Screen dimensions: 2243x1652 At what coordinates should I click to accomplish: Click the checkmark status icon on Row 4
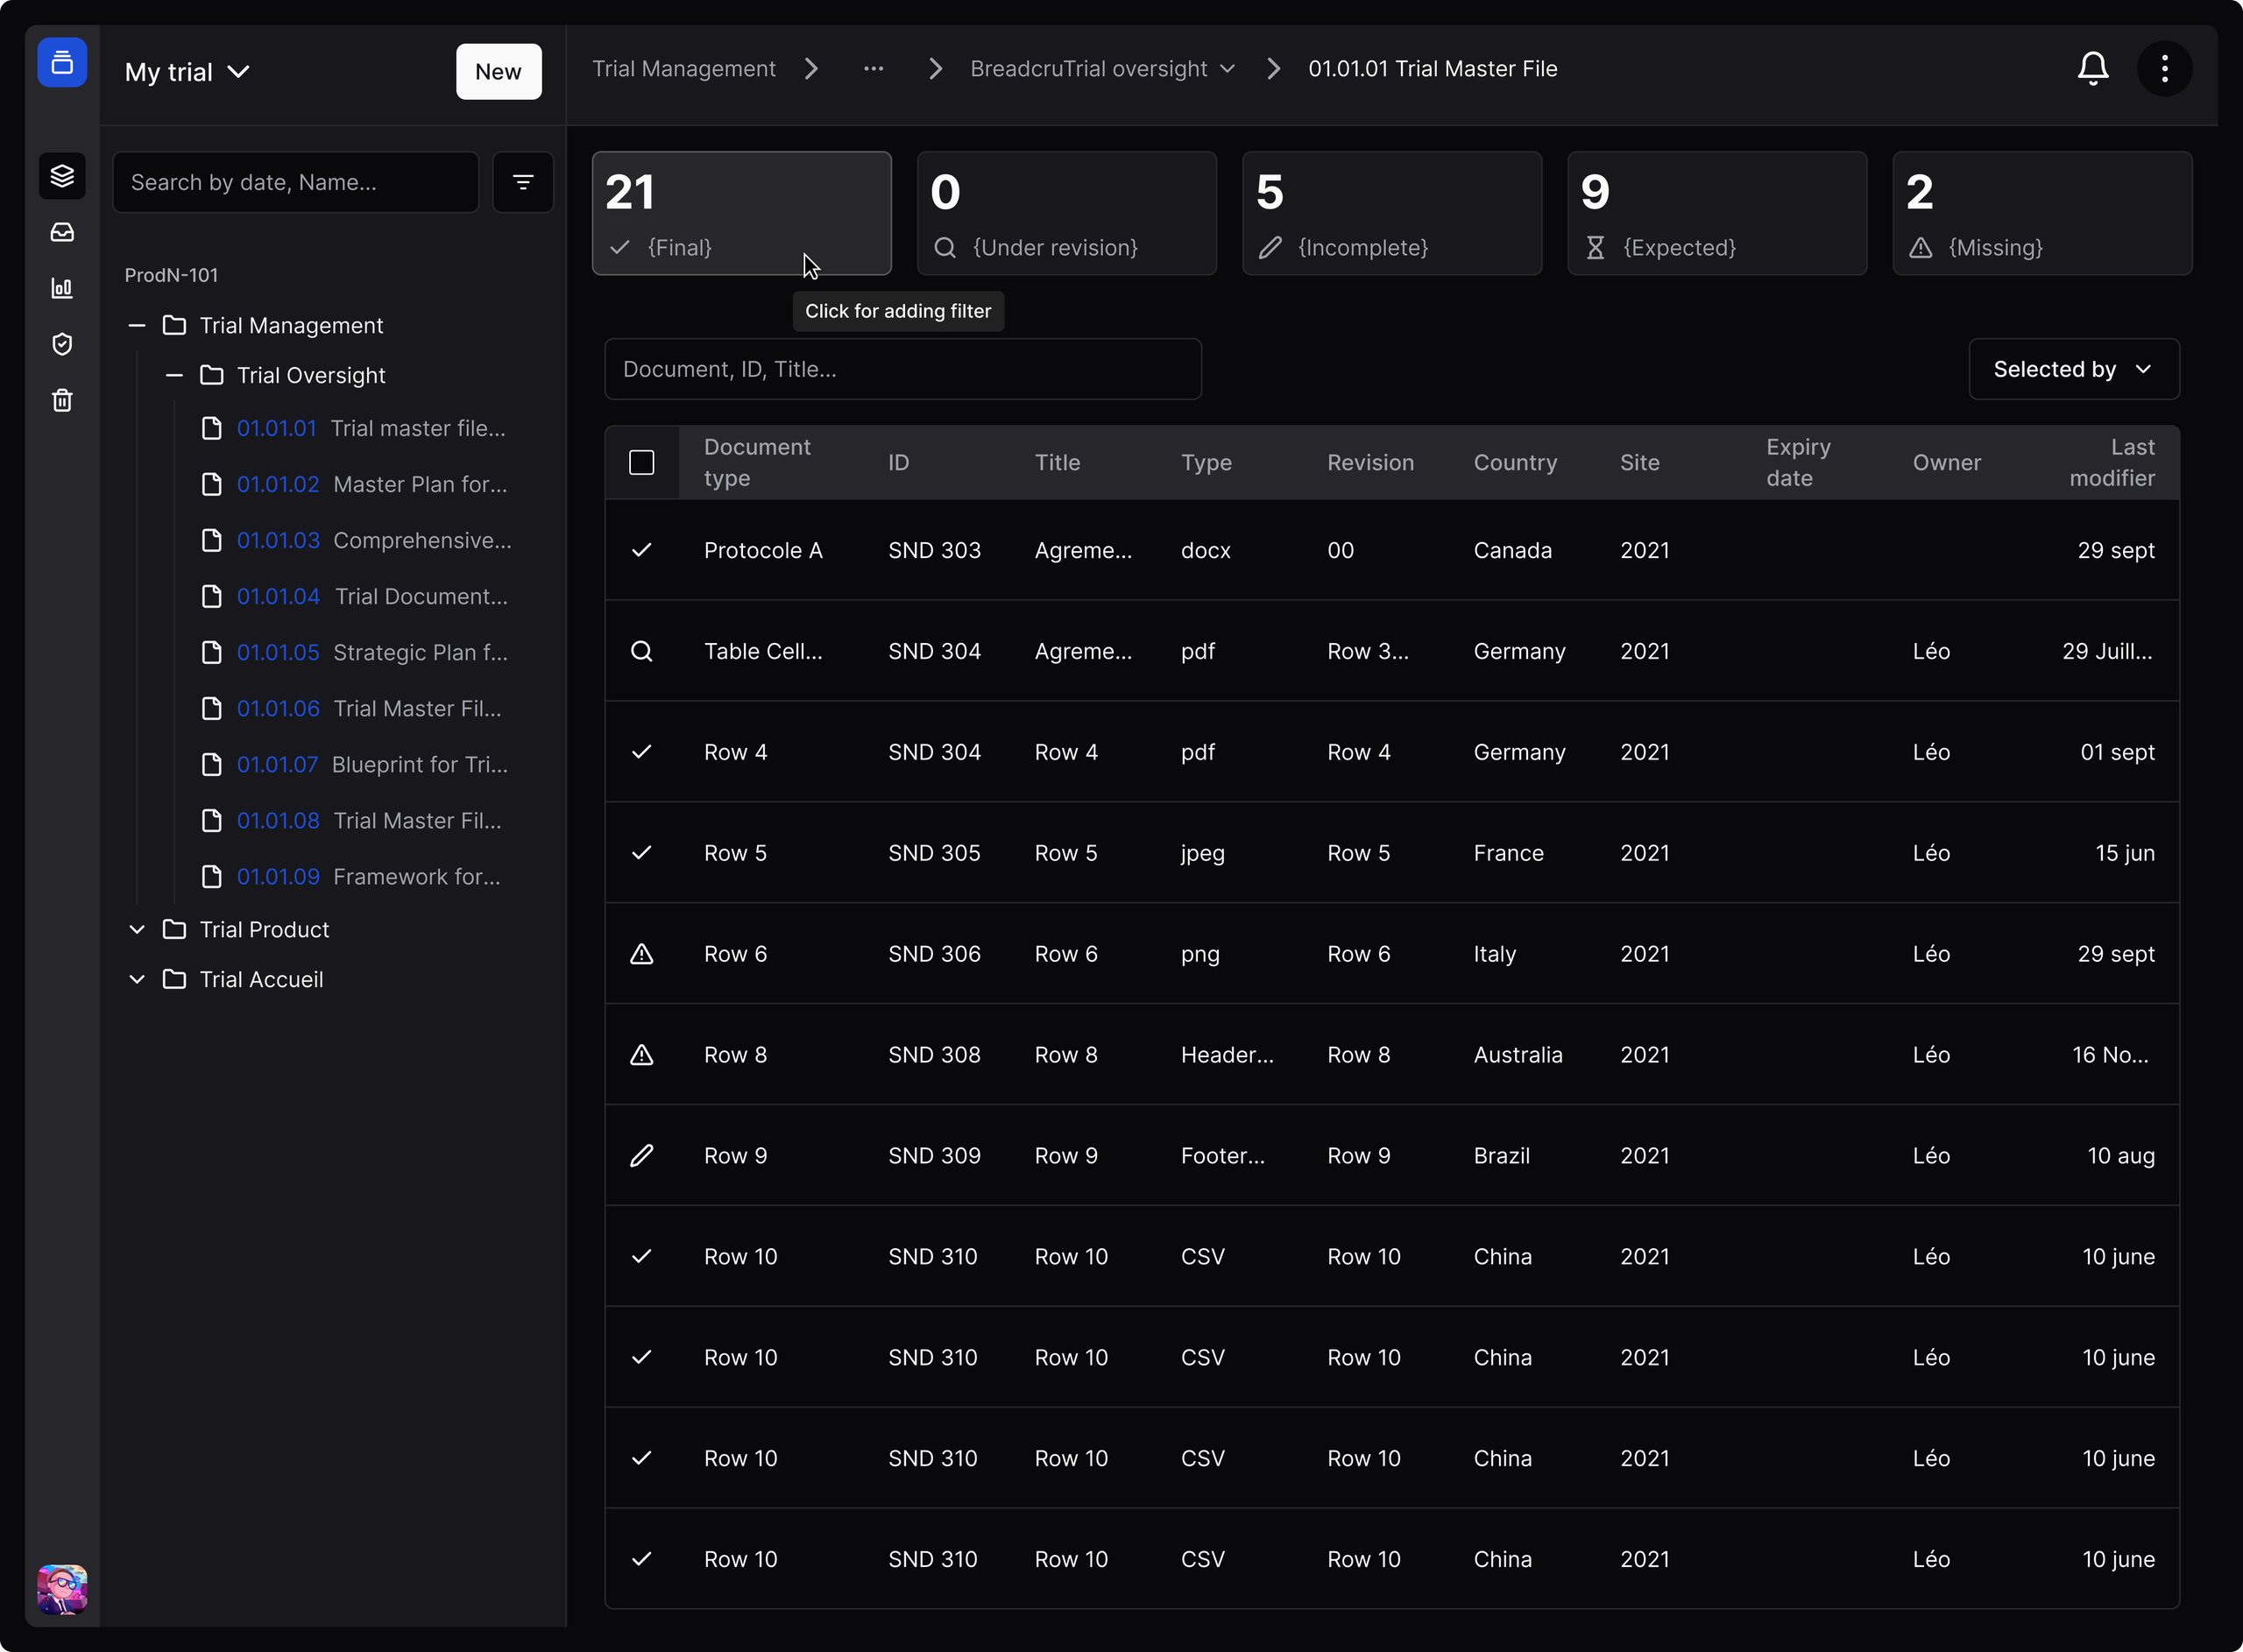click(642, 752)
